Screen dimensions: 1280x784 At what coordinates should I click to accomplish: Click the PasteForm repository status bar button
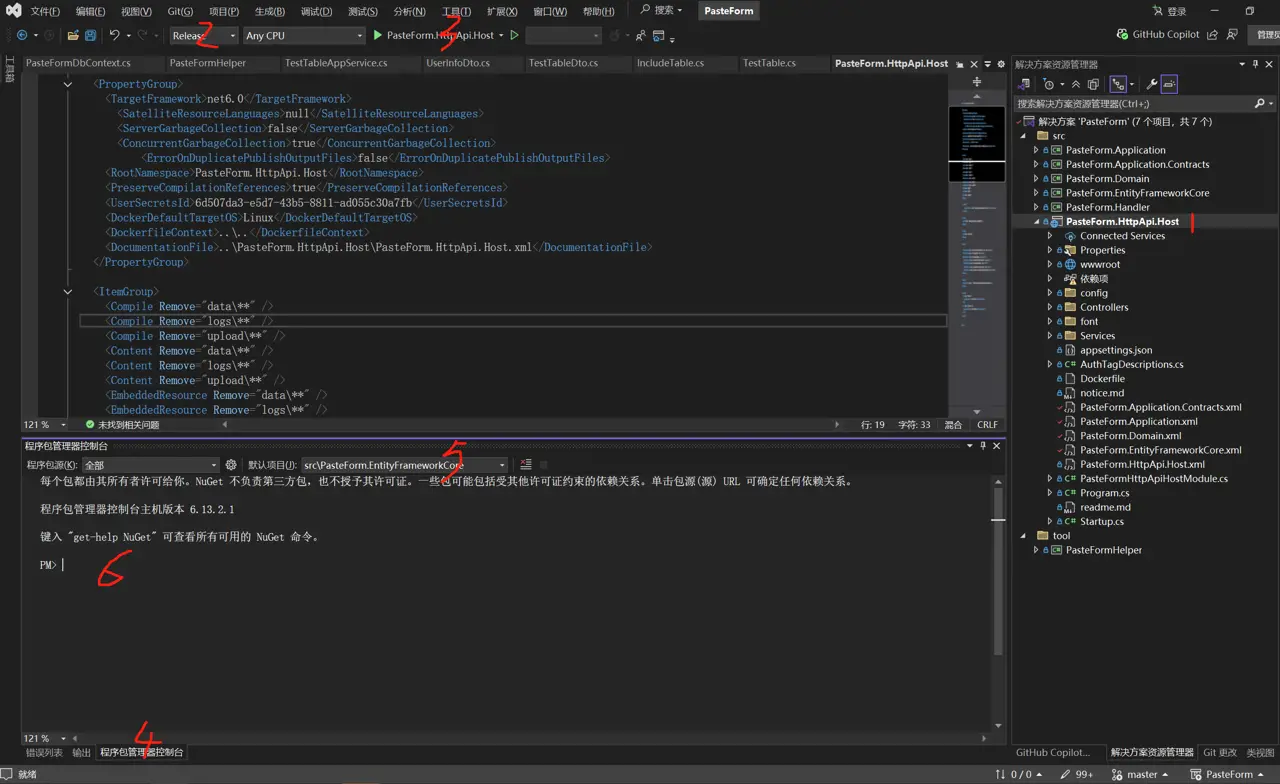[x=1228, y=774]
